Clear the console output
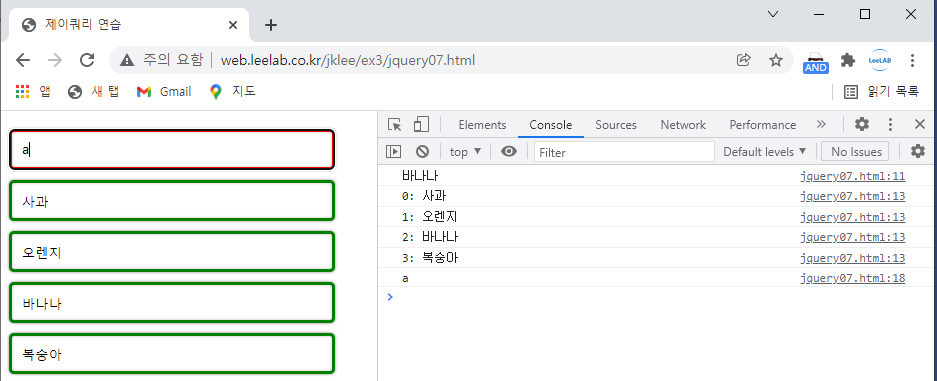The width and height of the screenshot is (937, 381). pyautogui.click(x=422, y=152)
